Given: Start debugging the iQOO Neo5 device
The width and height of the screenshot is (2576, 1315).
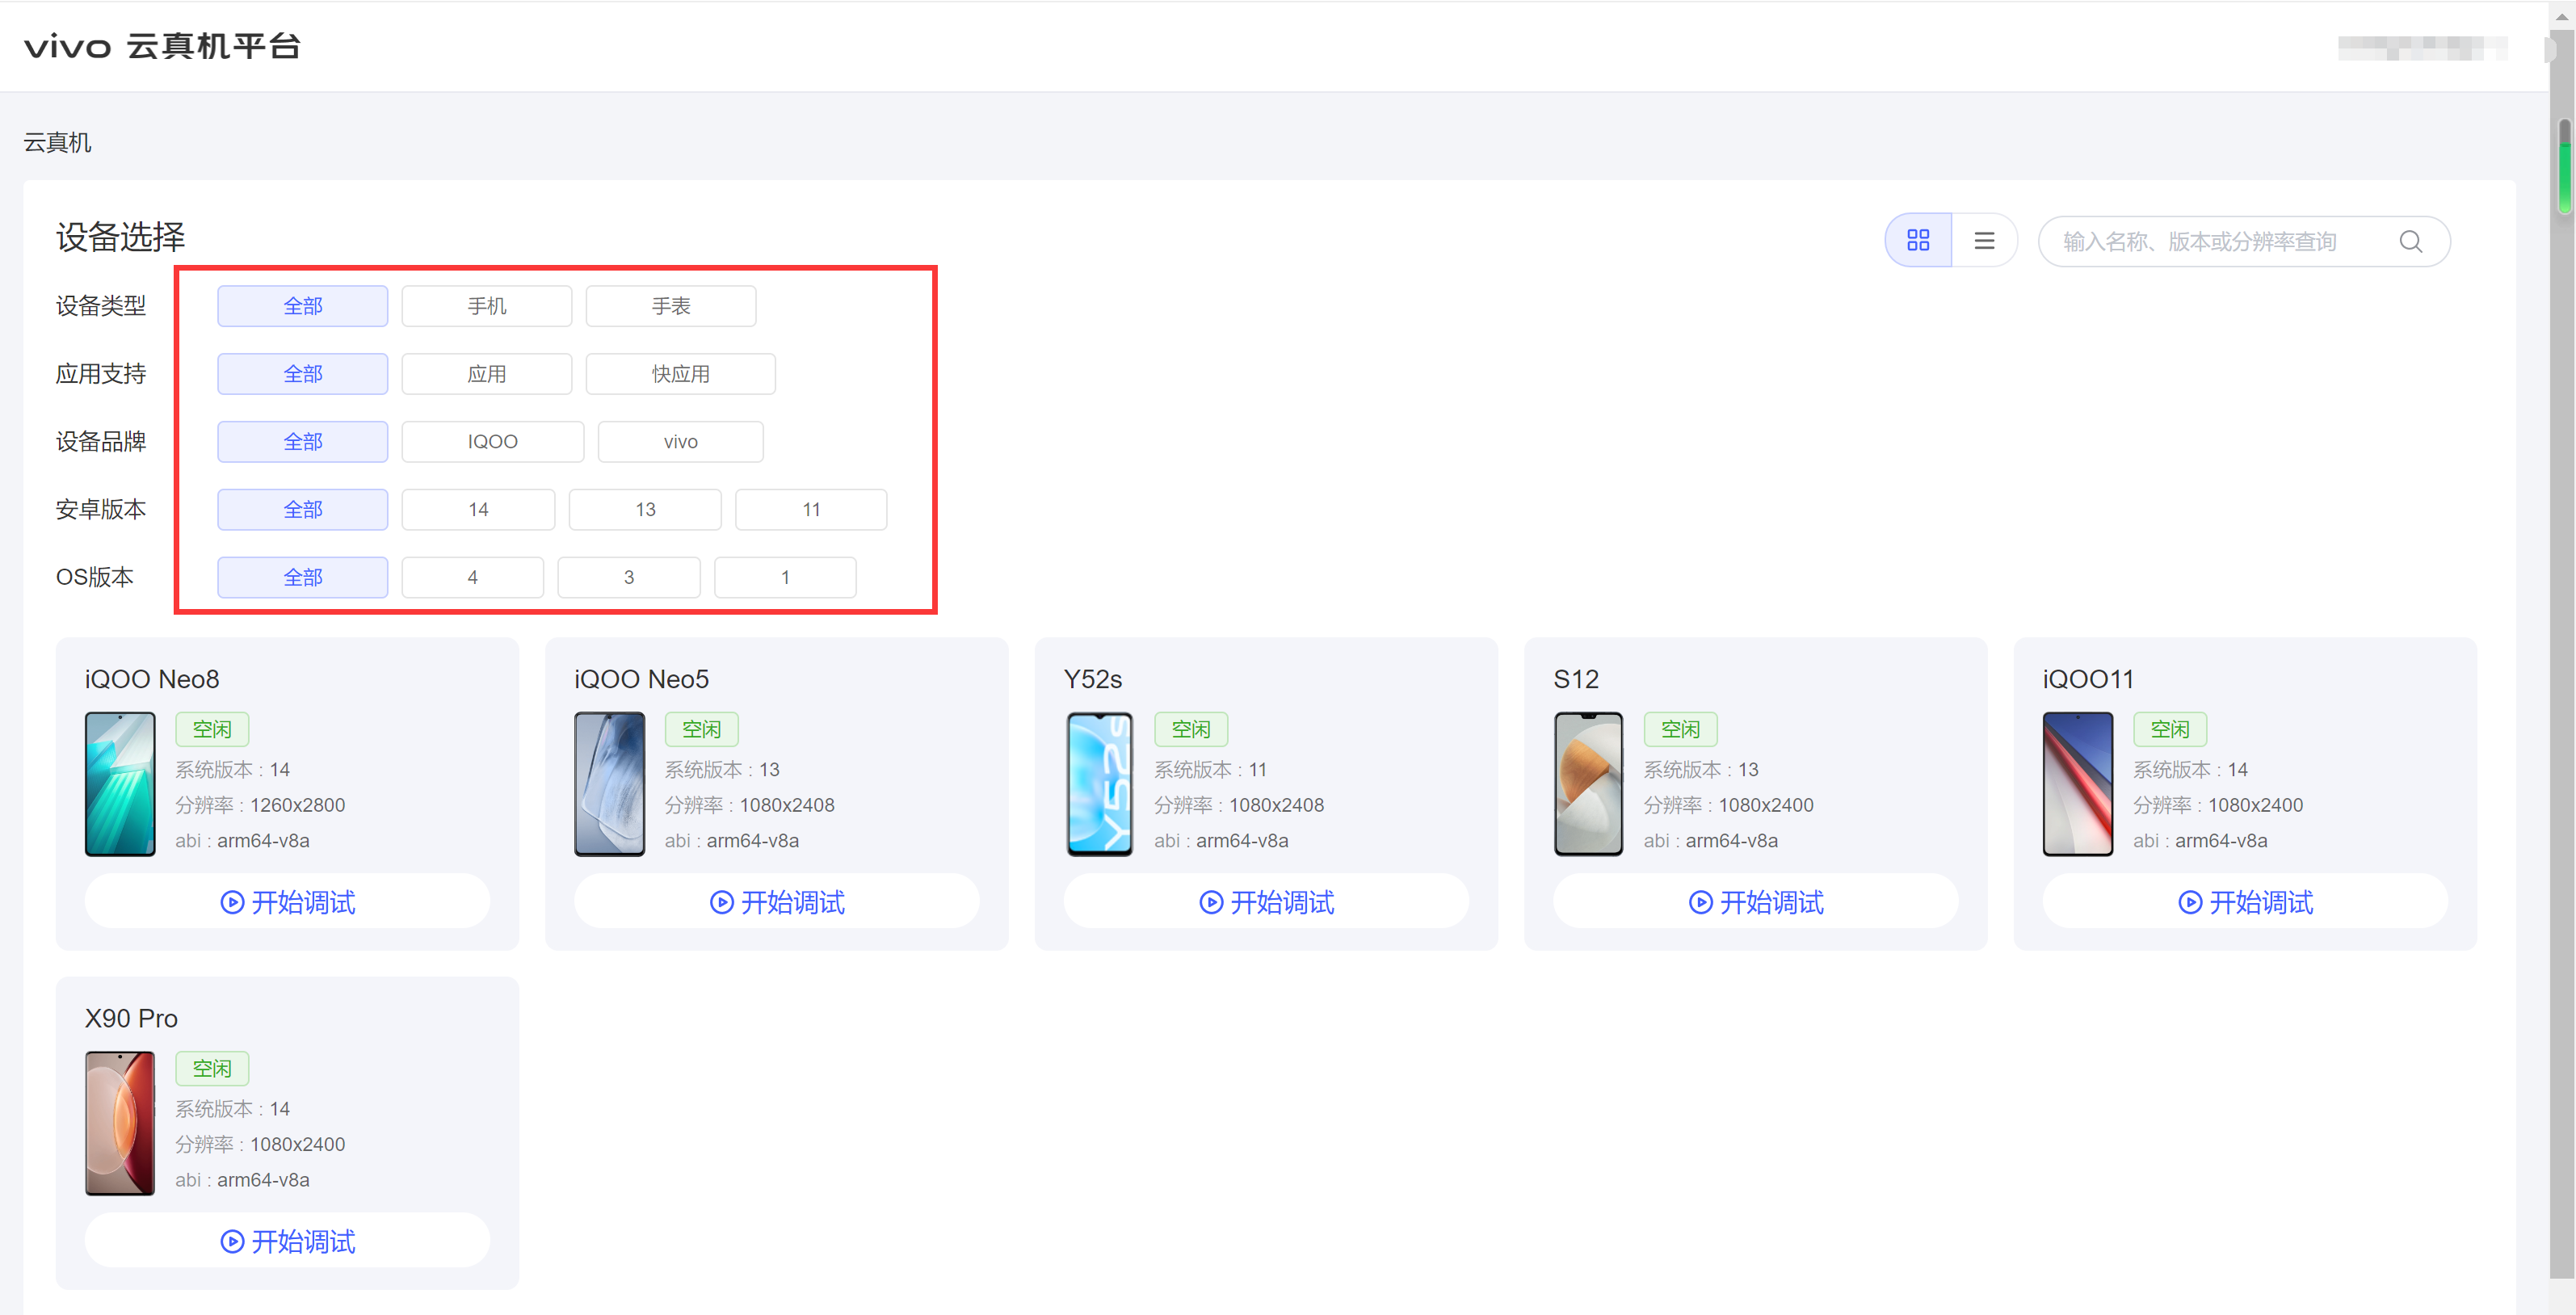Looking at the screenshot, I should tap(776, 901).
